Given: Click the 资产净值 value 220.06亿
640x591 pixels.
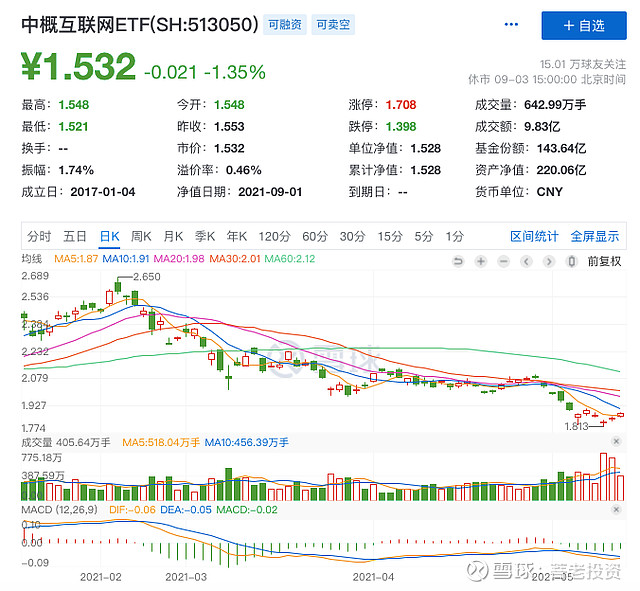Looking at the screenshot, I should 561,170.
